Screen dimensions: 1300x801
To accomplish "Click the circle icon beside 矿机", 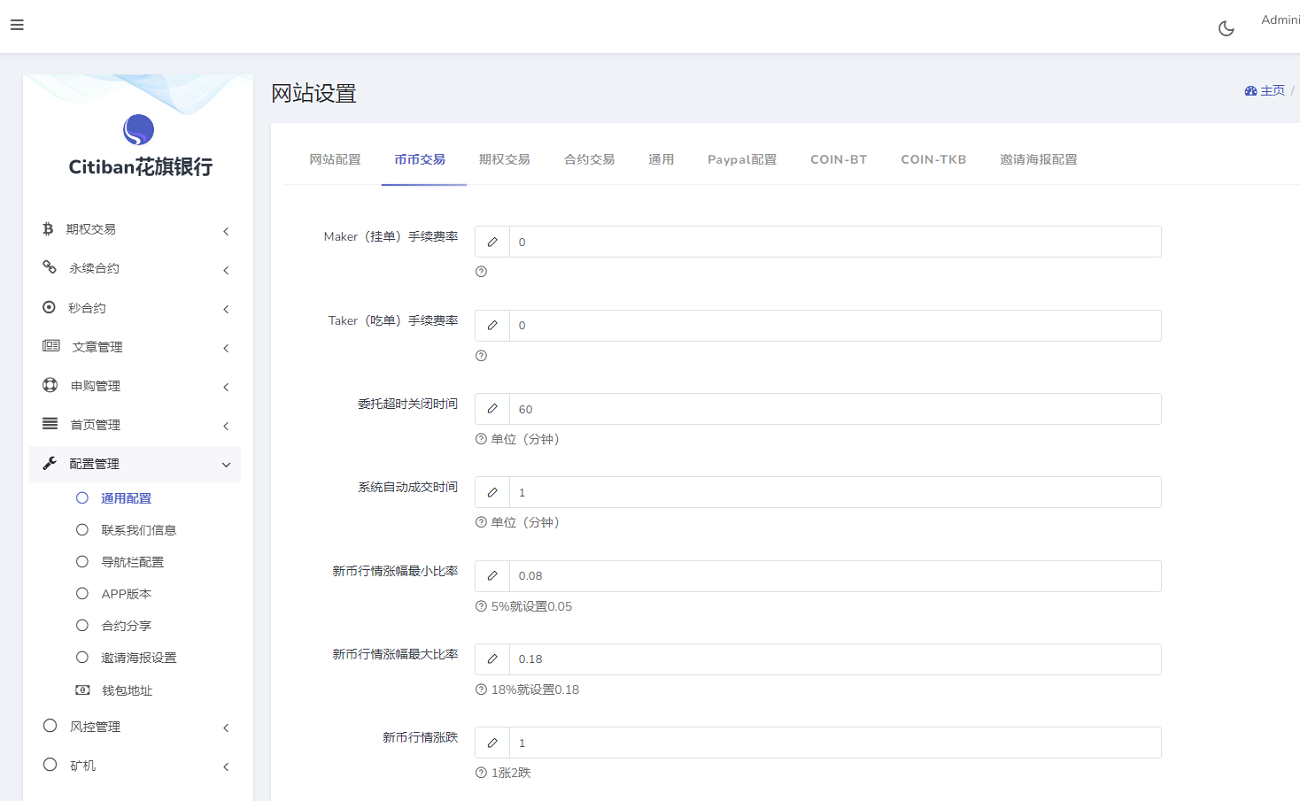I will [x=50, y=764].
